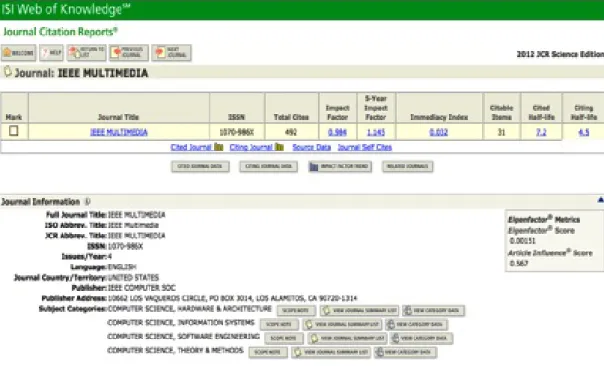View Journal Summary List for Information Systems
Screen dimensions: 604x366
[x=342, y=324]
